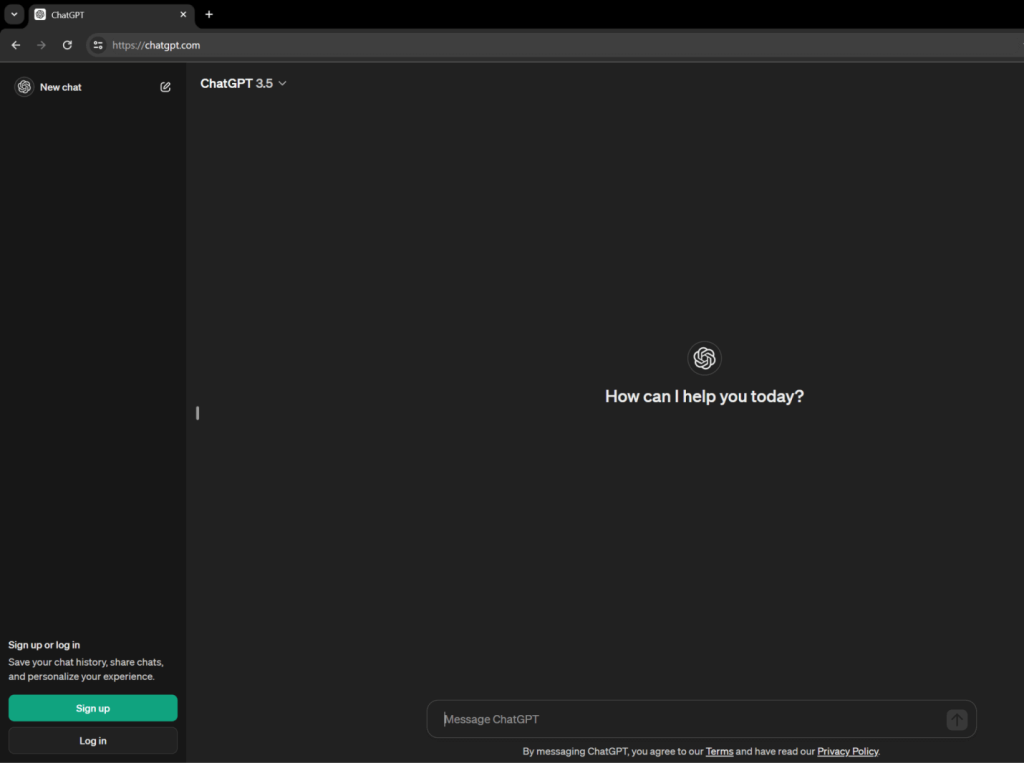Open the Terms link
The image size is (1024, 763).
click(x=719, y=751)
